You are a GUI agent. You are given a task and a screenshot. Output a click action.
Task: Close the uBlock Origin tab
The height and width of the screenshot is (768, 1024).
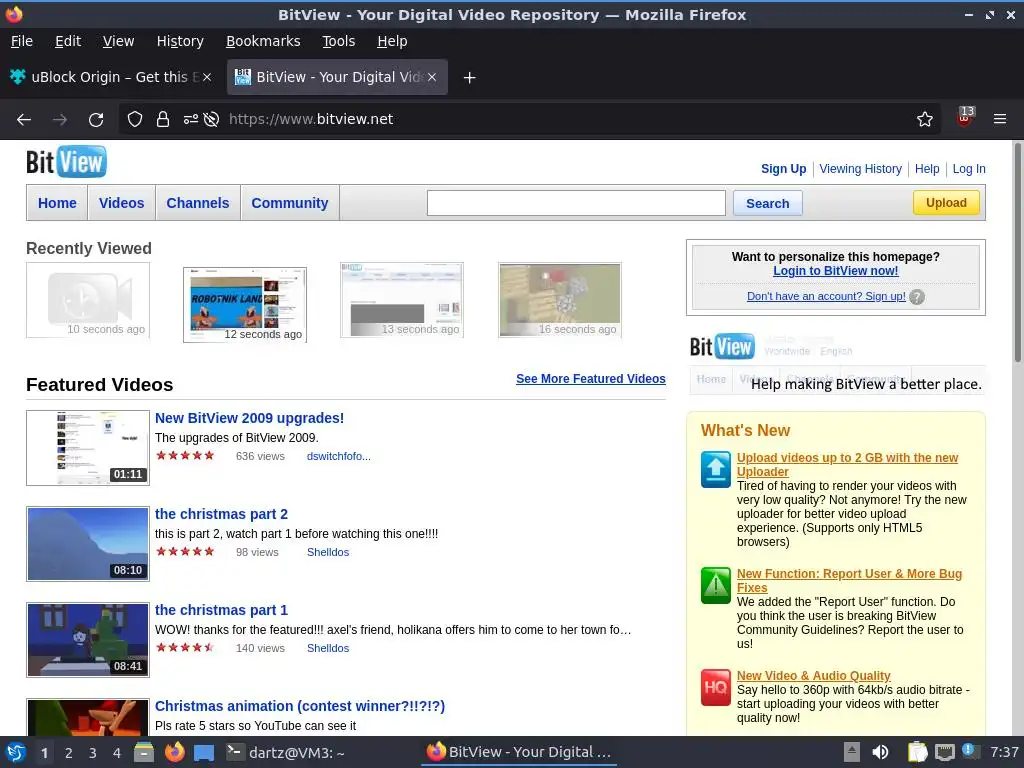(x=206, y=77)
